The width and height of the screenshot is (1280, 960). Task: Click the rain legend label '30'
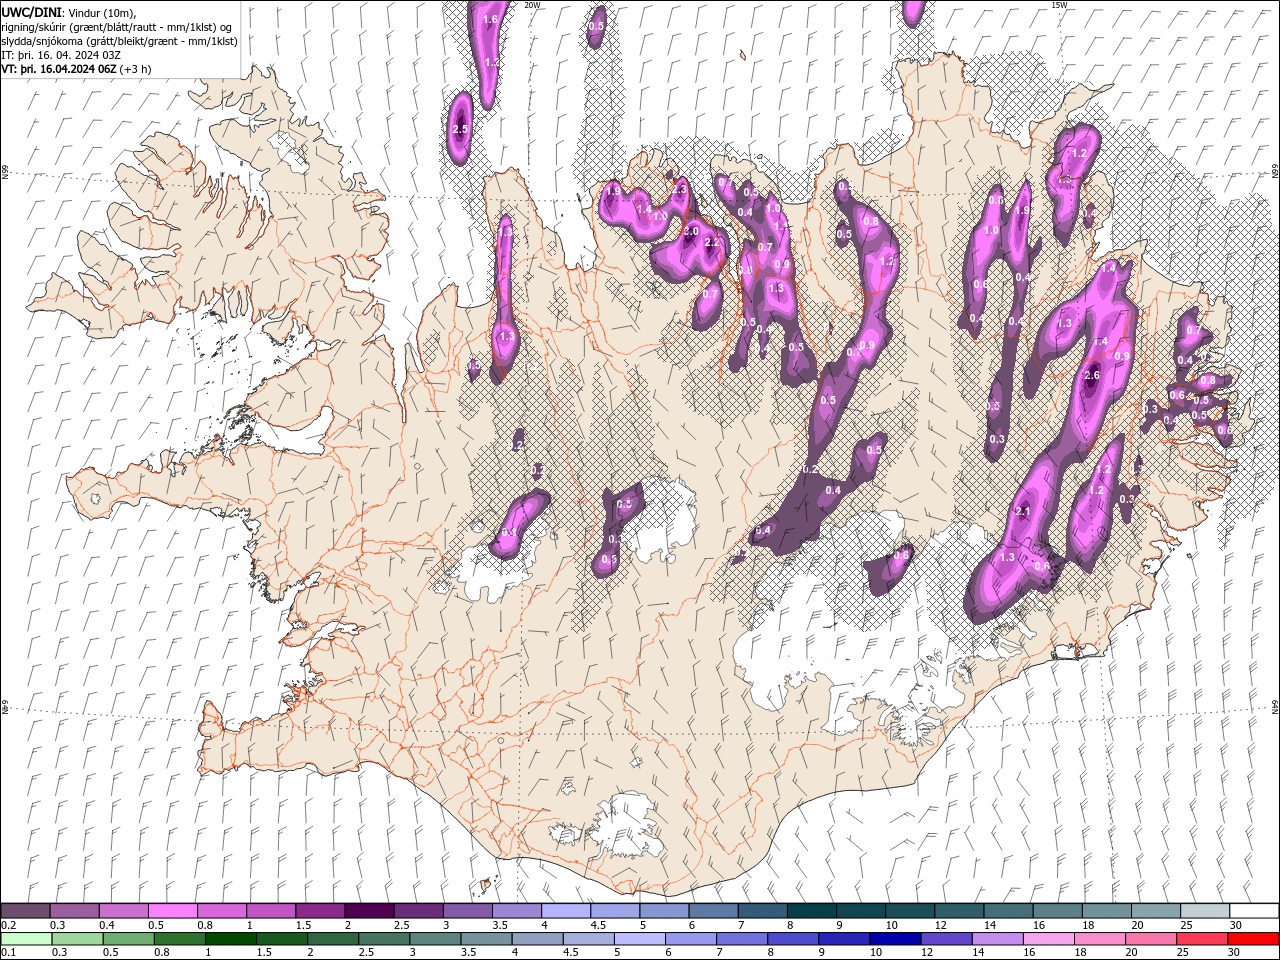(x=1233, y=953)
